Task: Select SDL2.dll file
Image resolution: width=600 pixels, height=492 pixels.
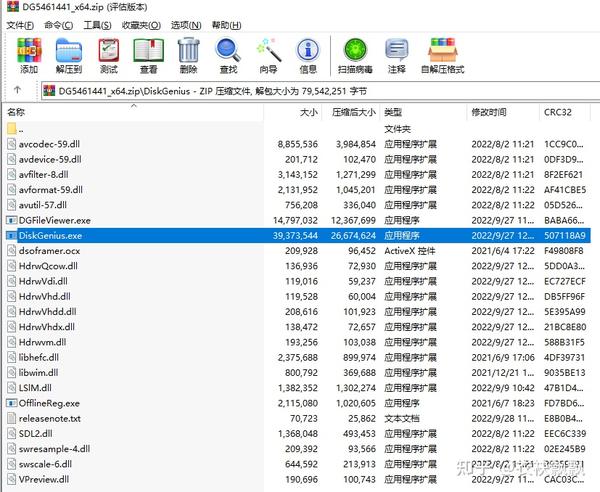Action: click(36, 433)
